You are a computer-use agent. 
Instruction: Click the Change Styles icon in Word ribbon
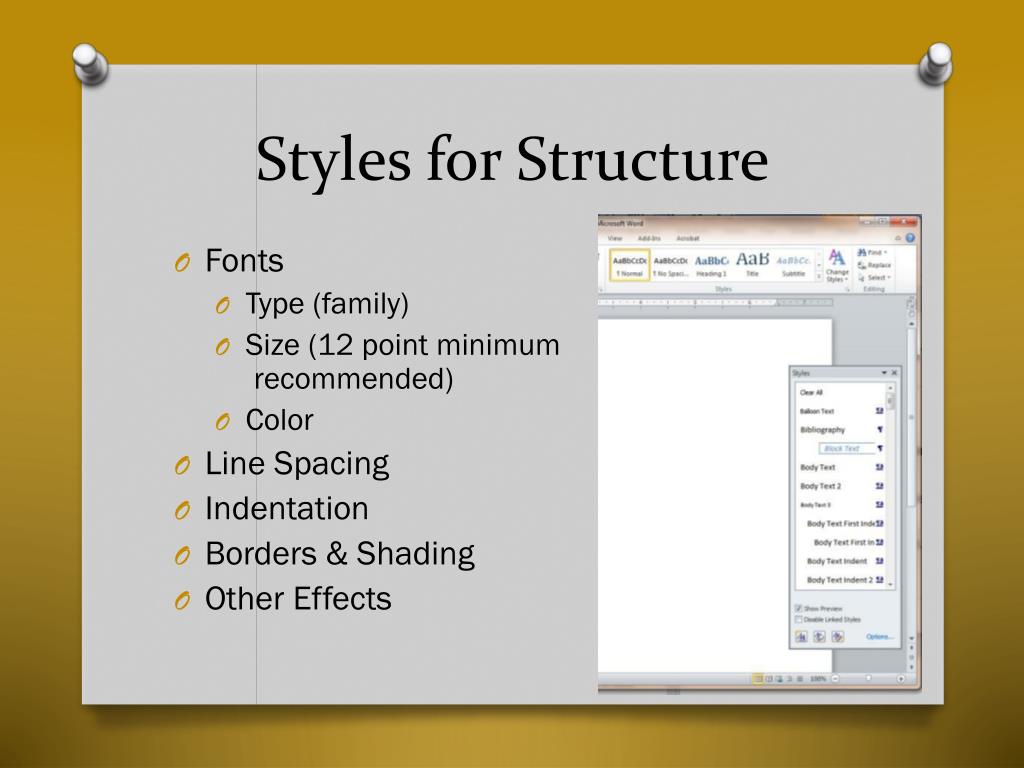pos(837,257)
